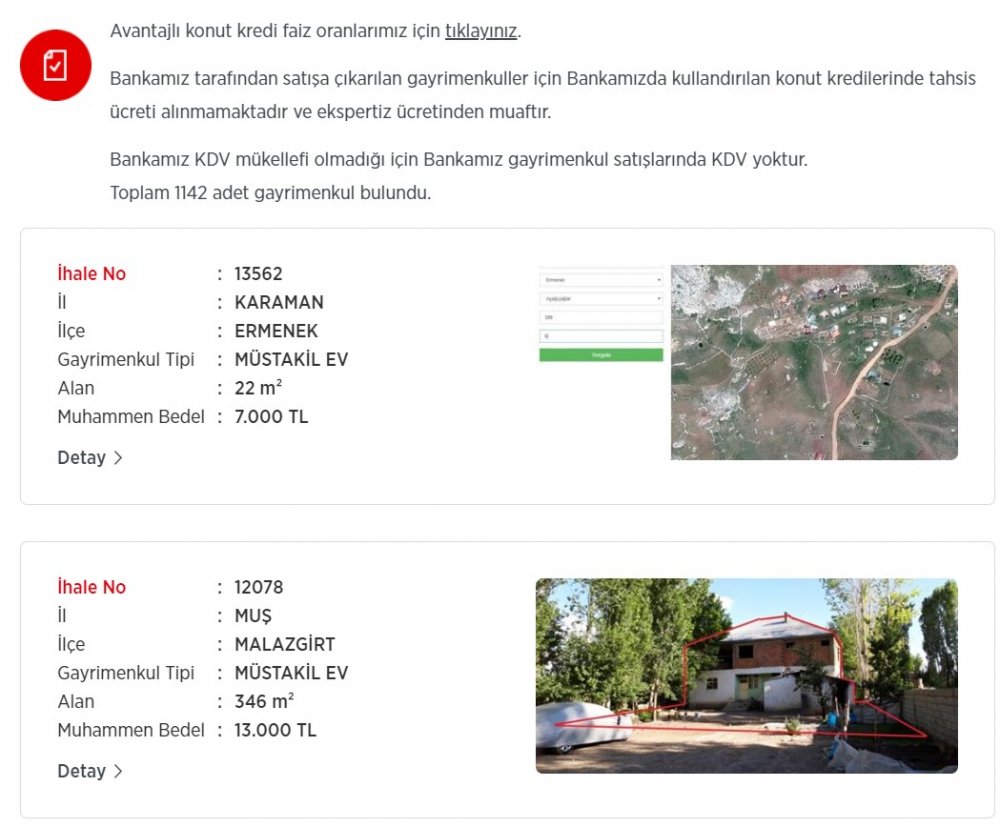Click the 13.000 TL price value
The width and height of the screenshot is (1000, 827).
pyautogui.click(x=275, y=730)
